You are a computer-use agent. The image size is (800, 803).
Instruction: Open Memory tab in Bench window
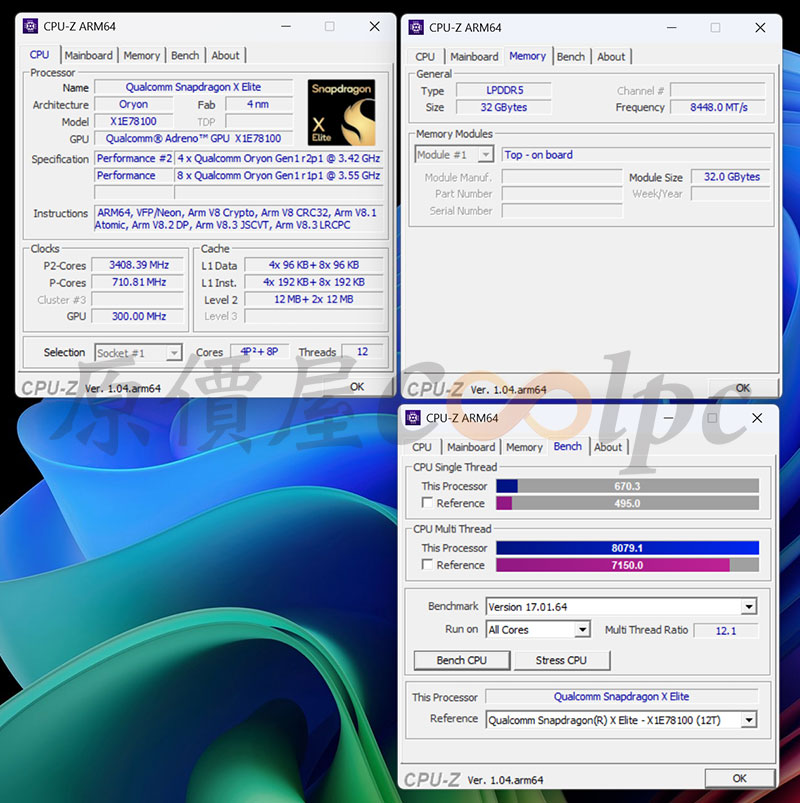click(524, 447)
